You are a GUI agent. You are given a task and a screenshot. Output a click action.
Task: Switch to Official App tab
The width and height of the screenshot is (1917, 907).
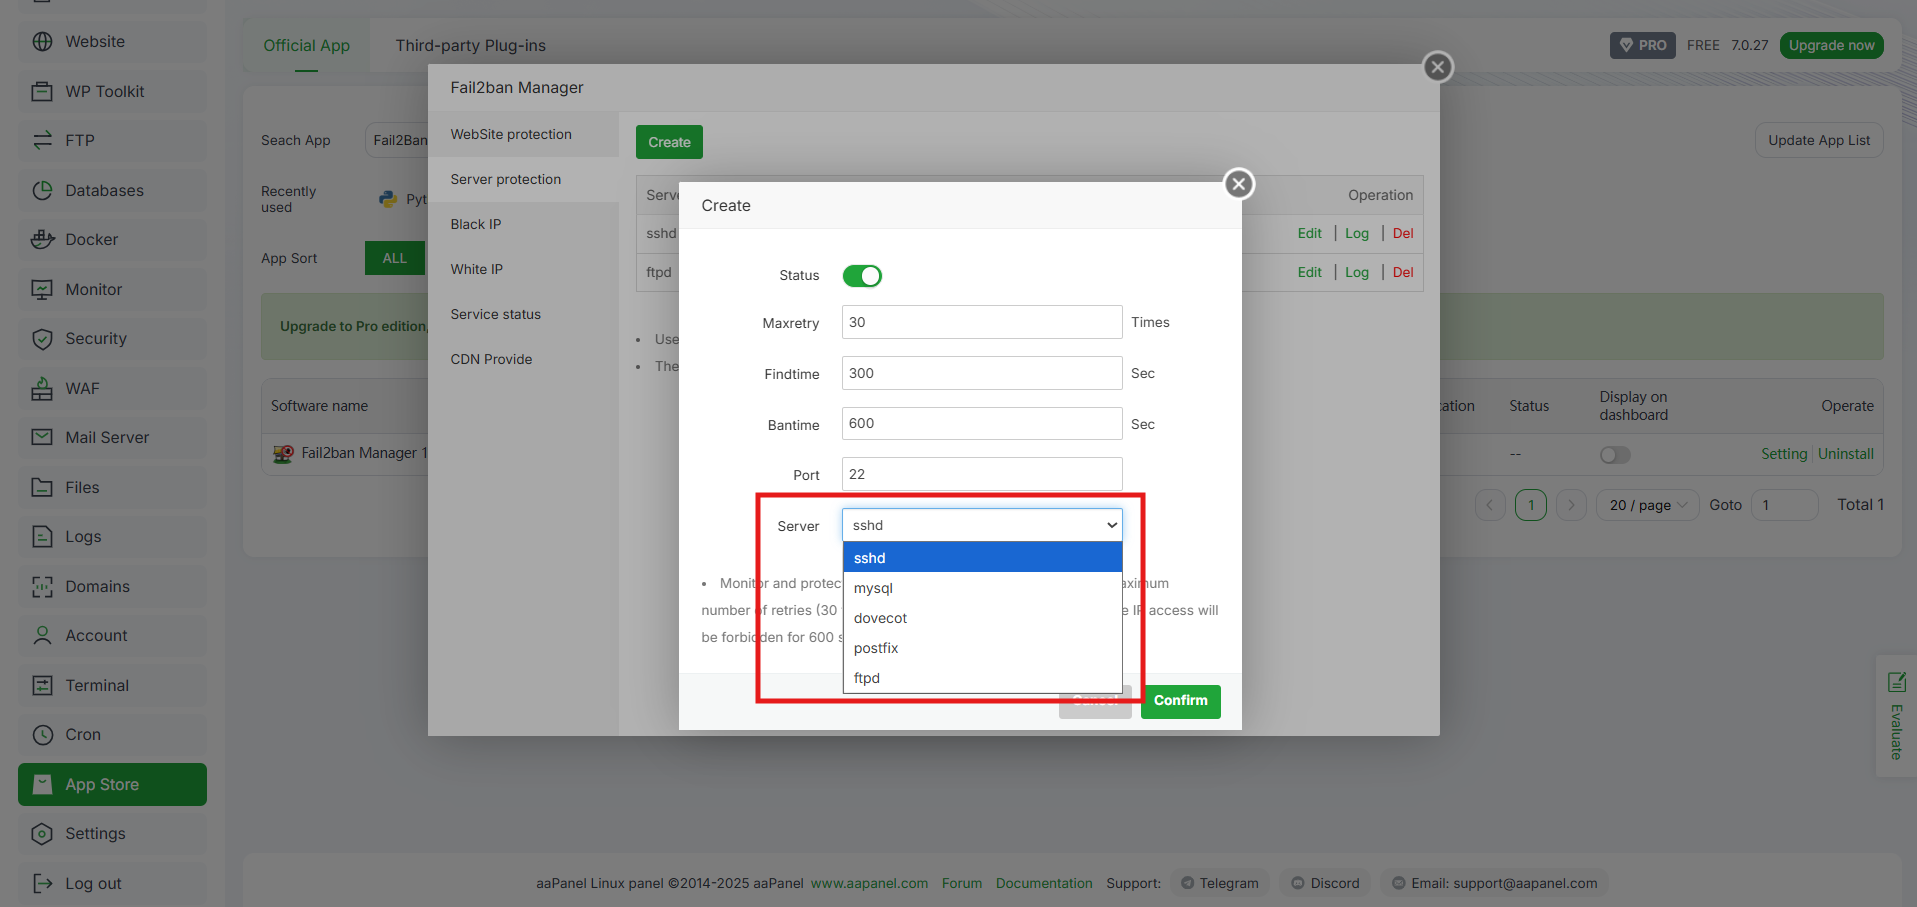tap(306, 45)
